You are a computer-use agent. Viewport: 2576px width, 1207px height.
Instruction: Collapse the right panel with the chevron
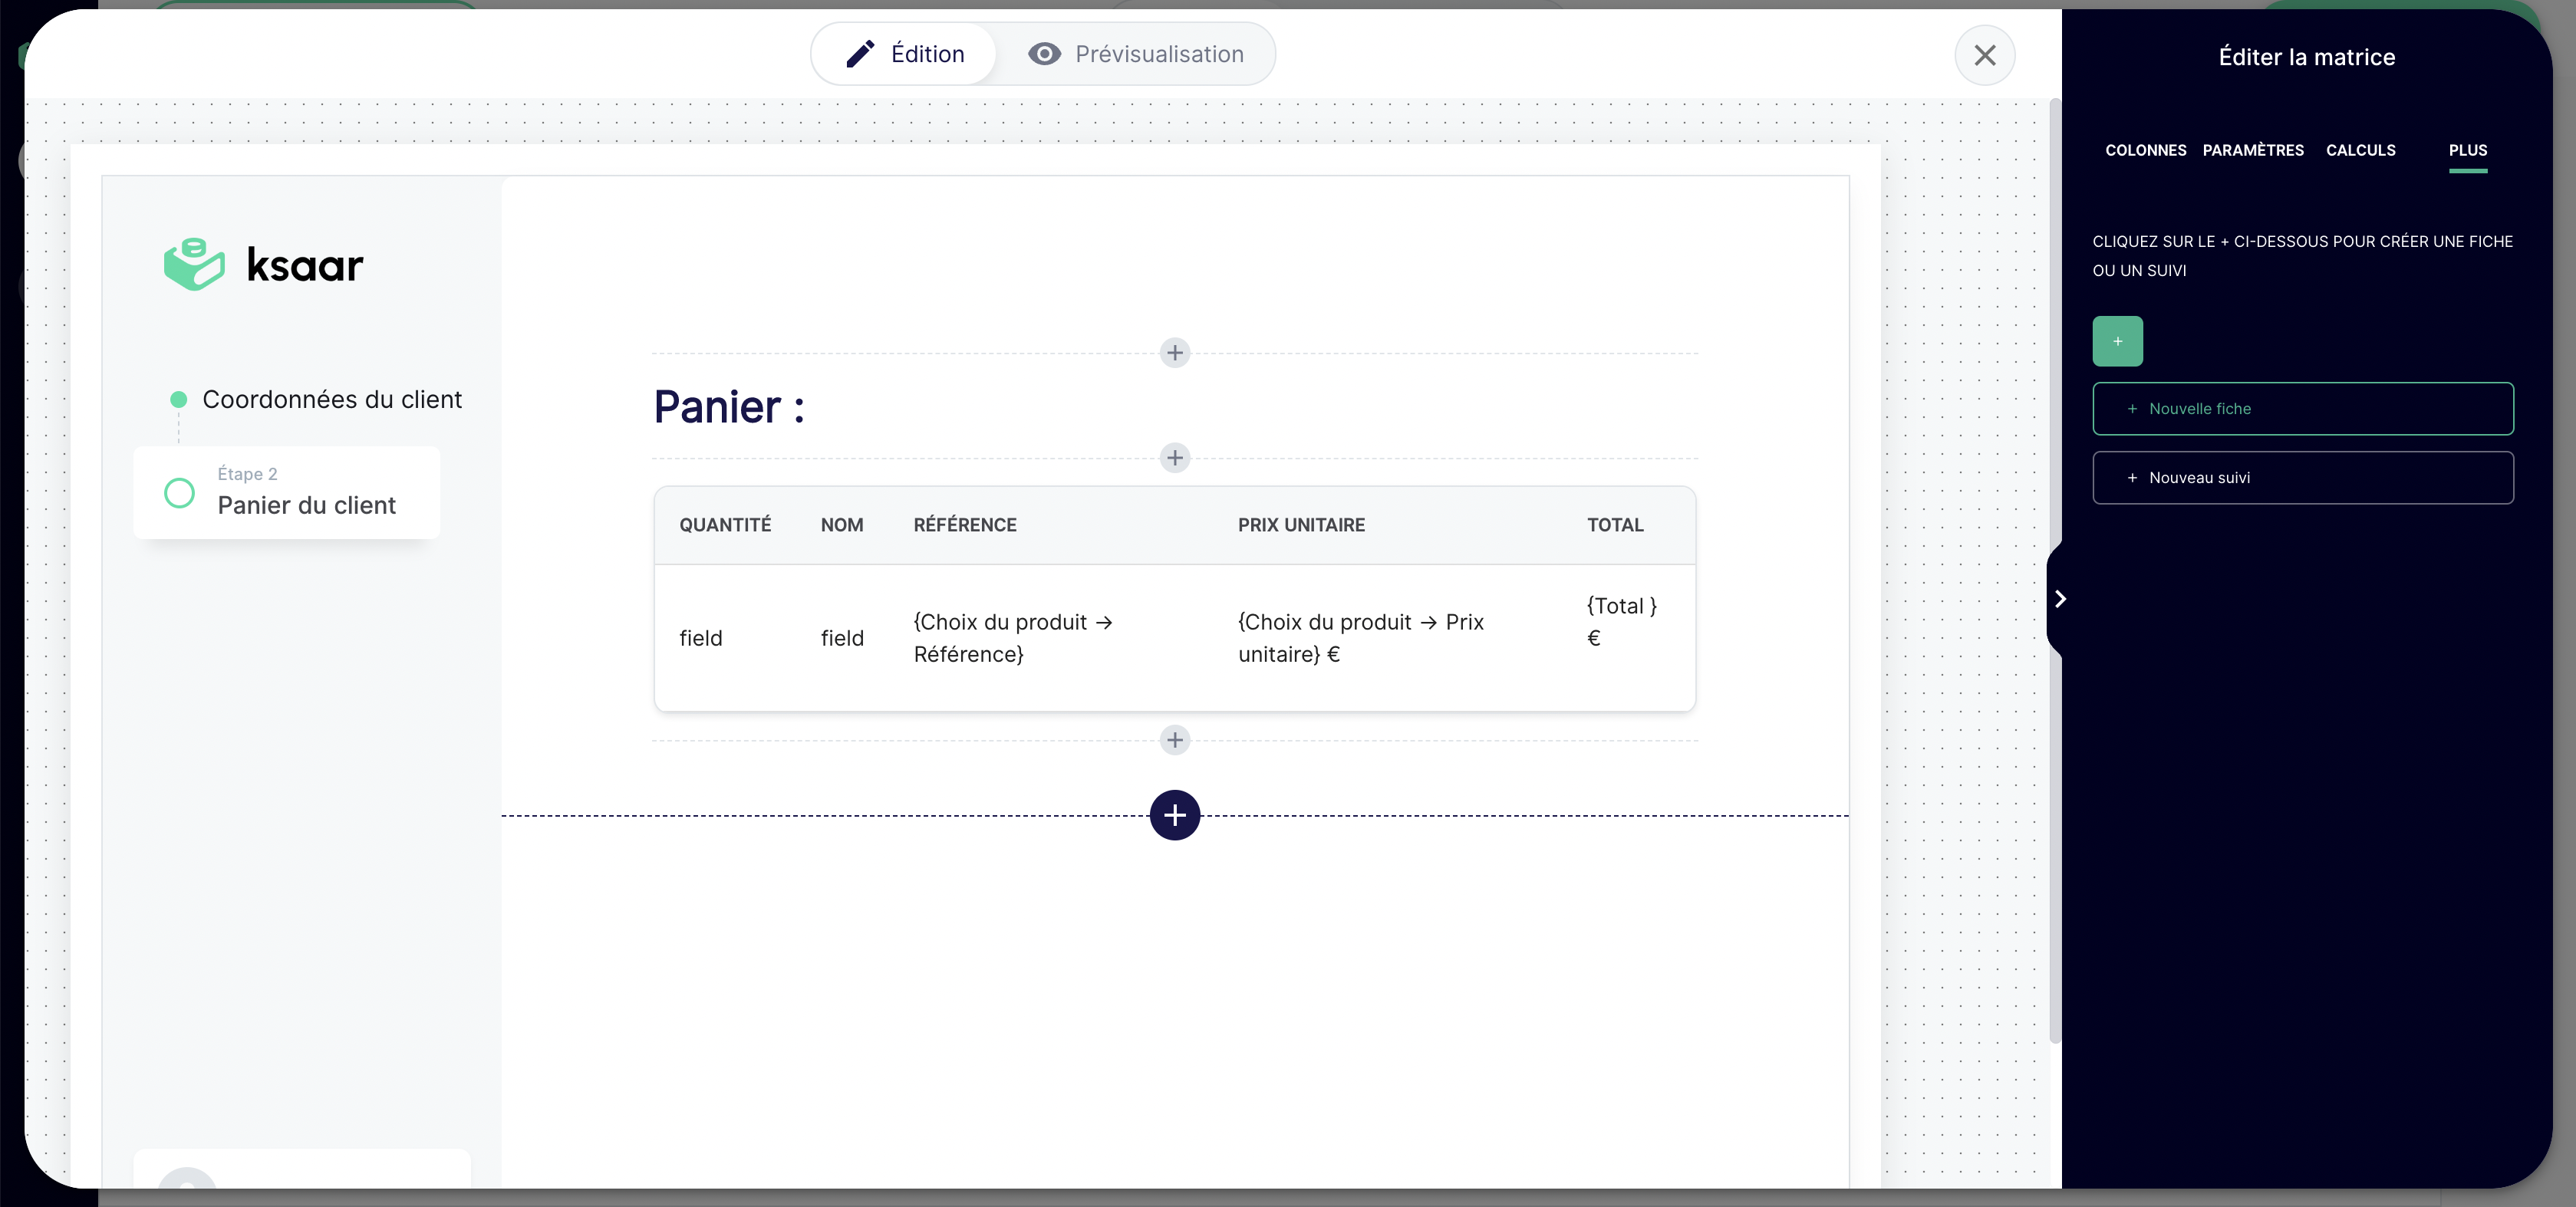(2059, 599)
